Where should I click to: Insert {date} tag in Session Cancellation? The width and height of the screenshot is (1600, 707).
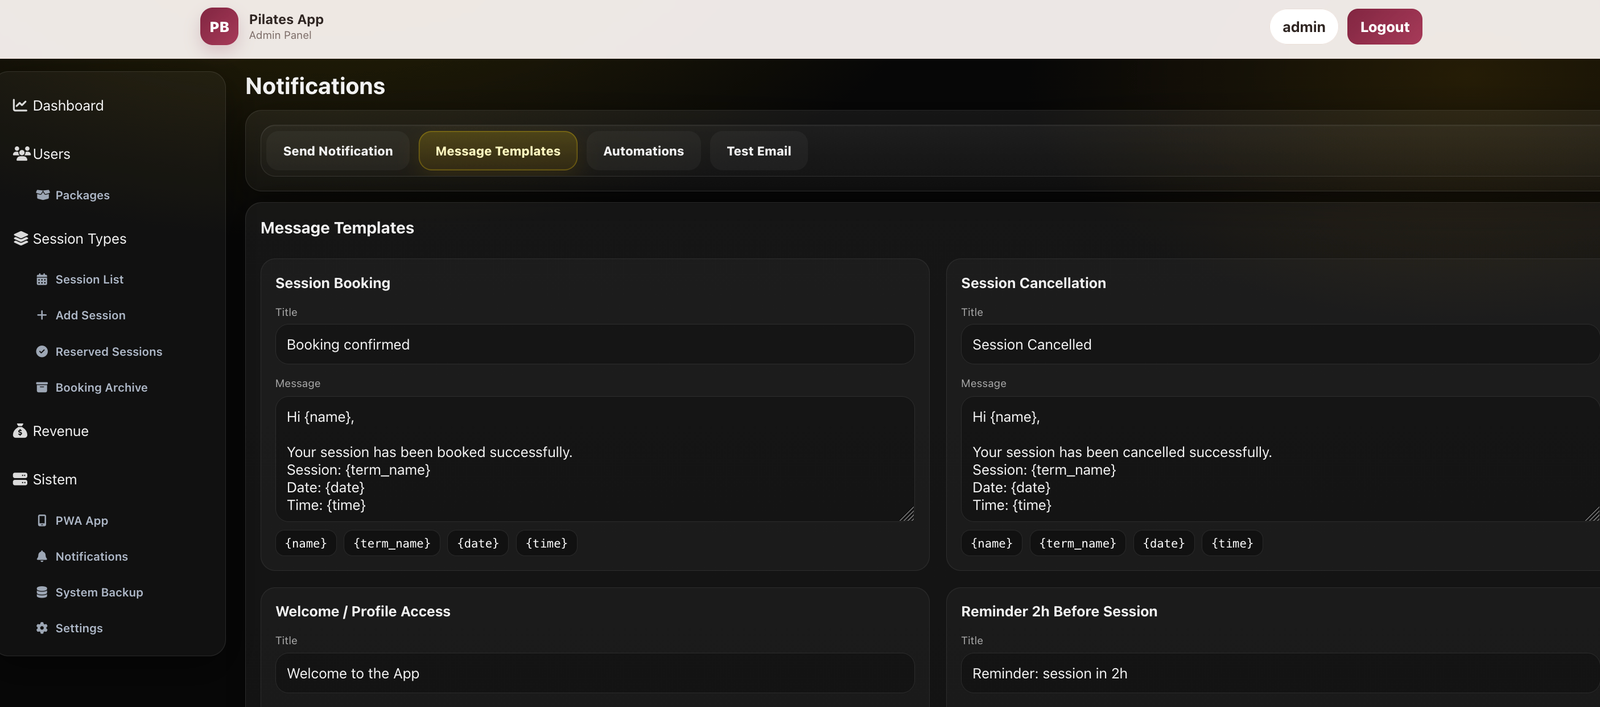[x=1164, y=543]
